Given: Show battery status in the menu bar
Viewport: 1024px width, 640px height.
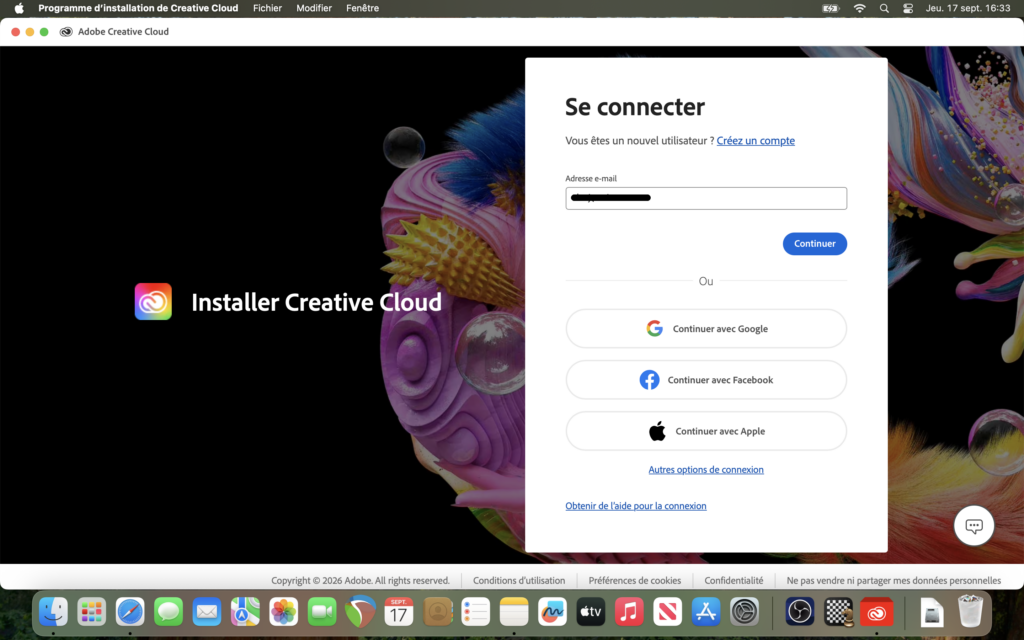Looking at the screenshot, I should [831, 8].
